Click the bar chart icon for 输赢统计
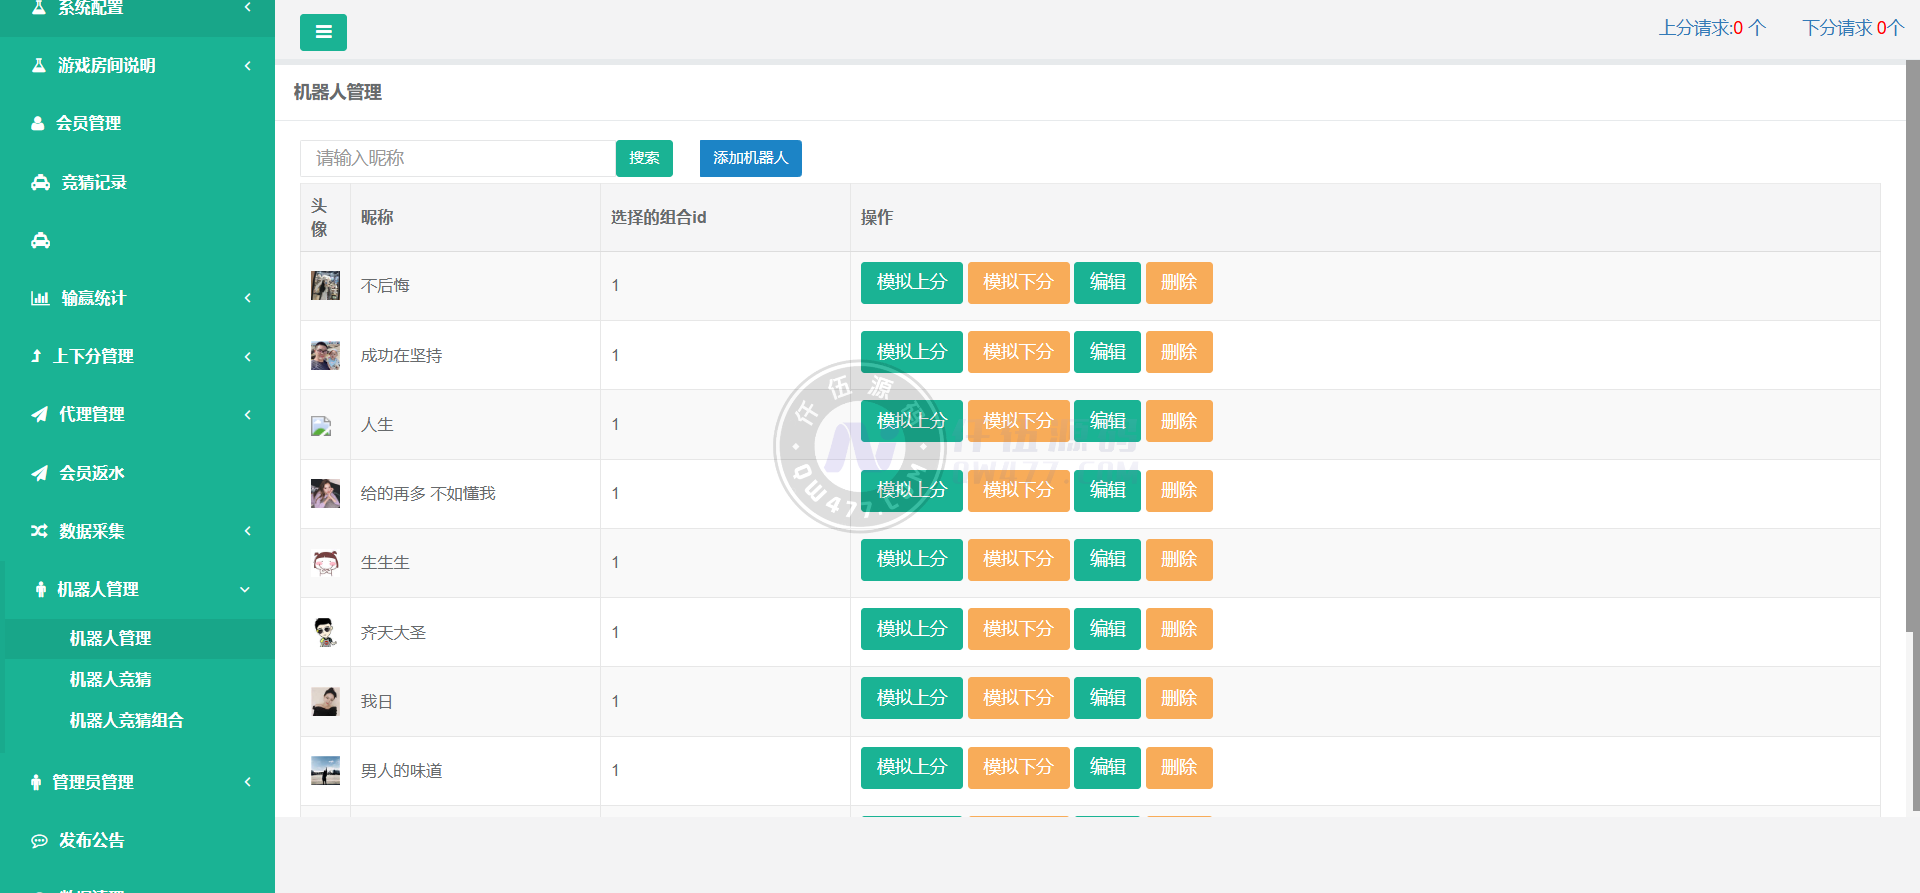Viewport: 1920px width, 893px height. (40, 298)
